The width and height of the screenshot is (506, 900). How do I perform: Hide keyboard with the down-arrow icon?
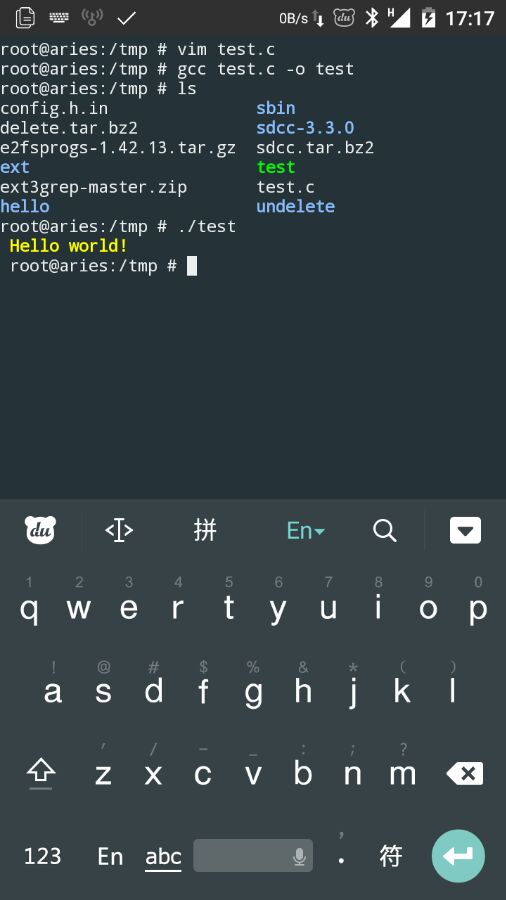[x=465, y=530]
